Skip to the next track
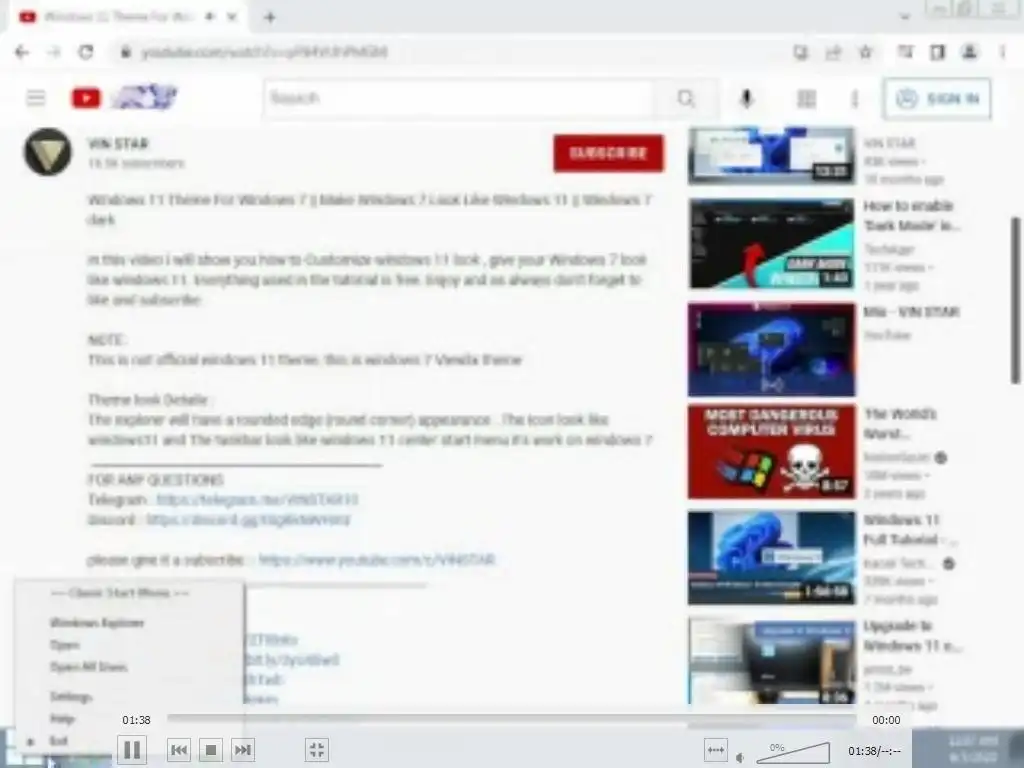The height and width of the screenshot is (768, 1024). (243, 750)
